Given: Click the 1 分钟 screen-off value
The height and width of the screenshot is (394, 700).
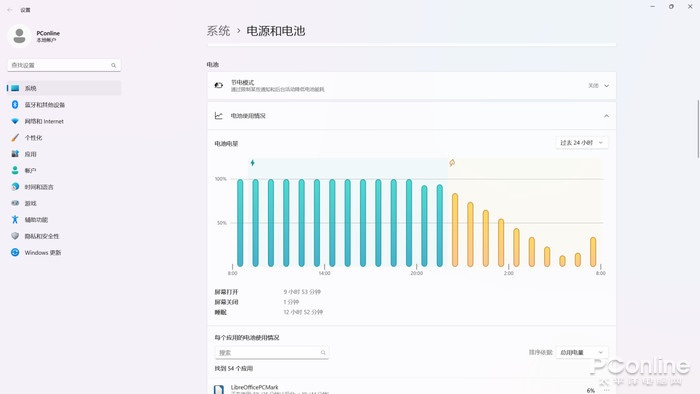Looking at the screenshot, I should tap(291, 302).
